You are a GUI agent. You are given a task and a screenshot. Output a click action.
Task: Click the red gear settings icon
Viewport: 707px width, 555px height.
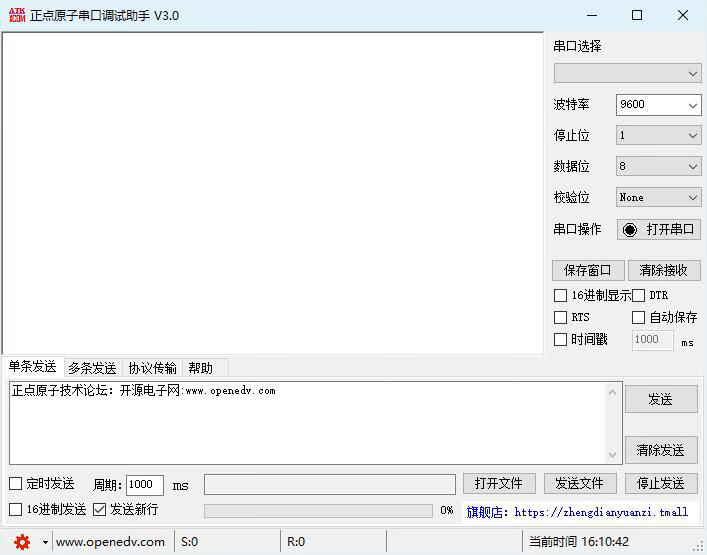[22, 541]
